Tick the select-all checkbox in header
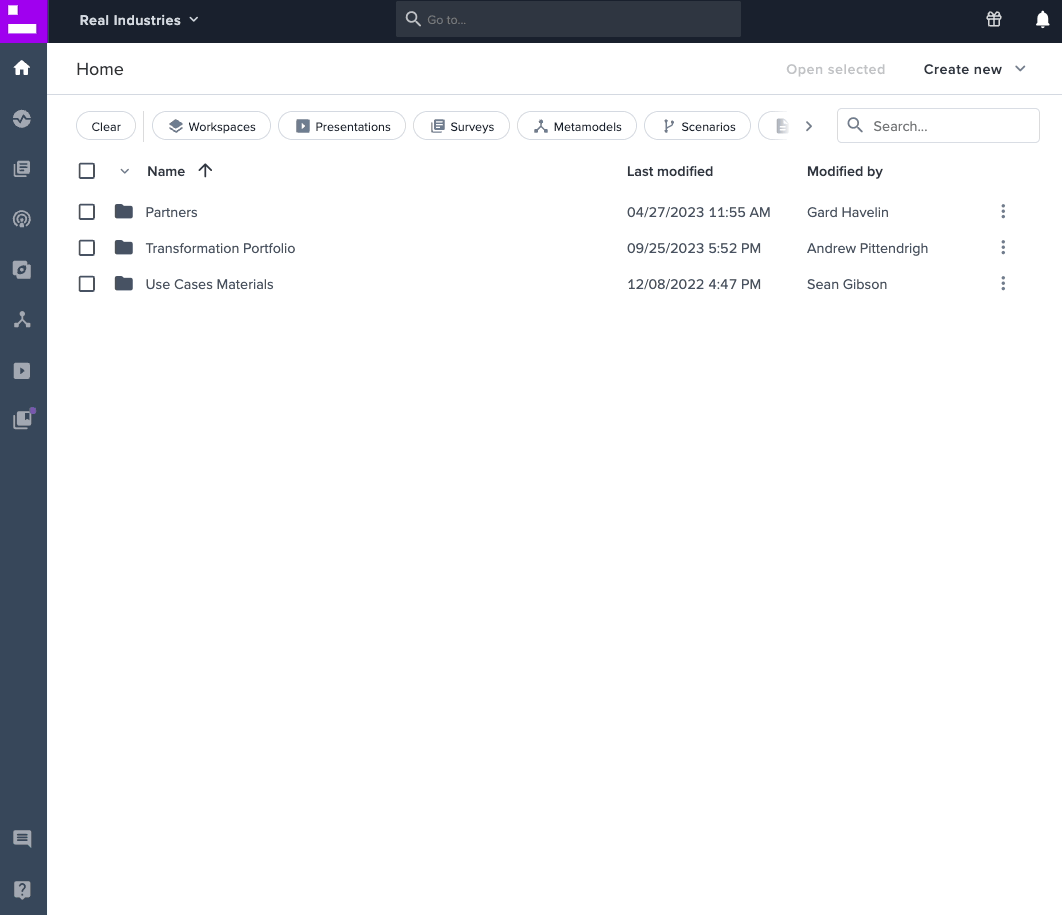Viewport: 1062px width, 915px height. 87,171
